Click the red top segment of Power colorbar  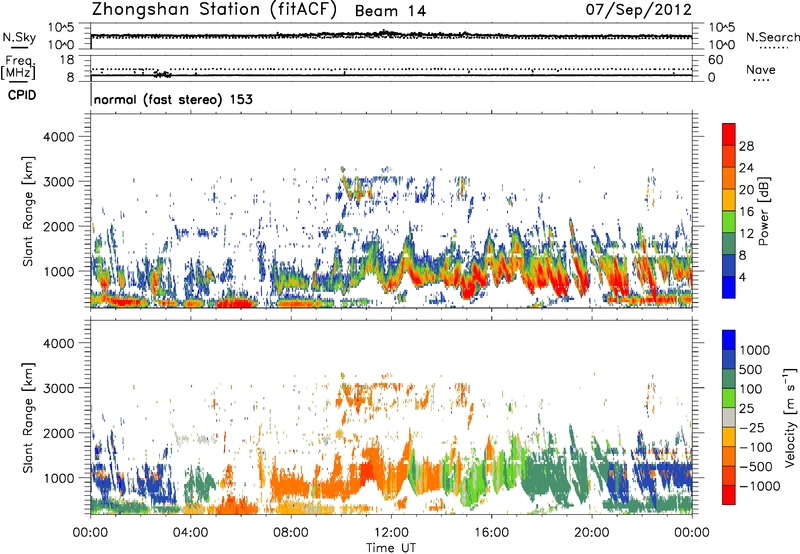click(729, 134)
